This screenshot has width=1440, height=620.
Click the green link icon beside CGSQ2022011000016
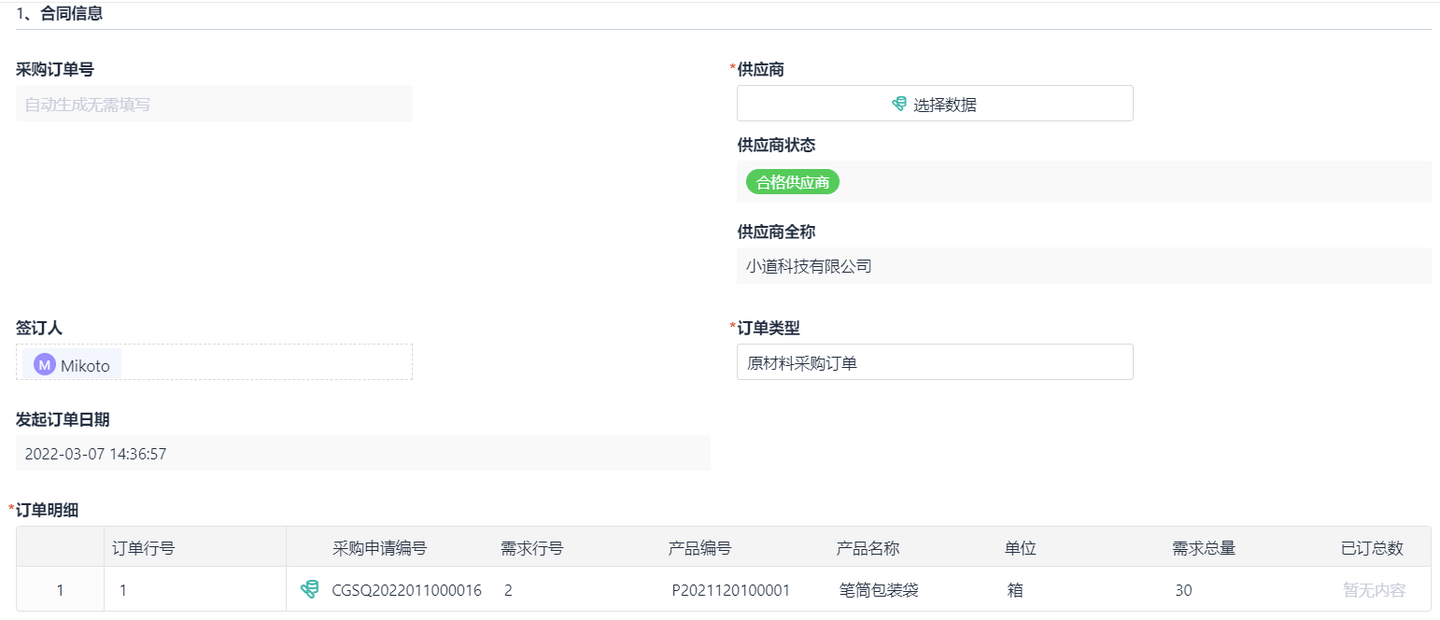click(x=311, y=590)
